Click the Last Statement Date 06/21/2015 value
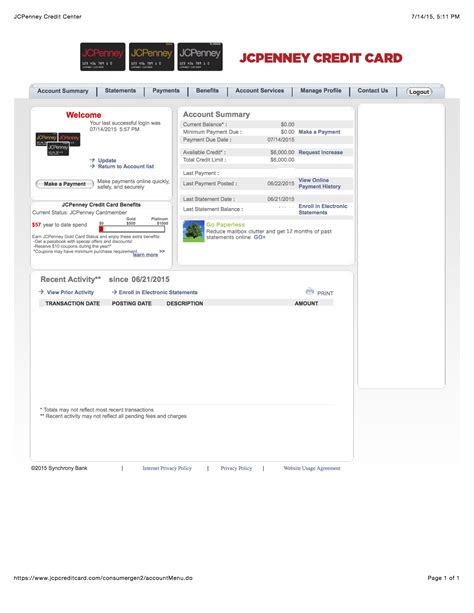 pos(281,199)
